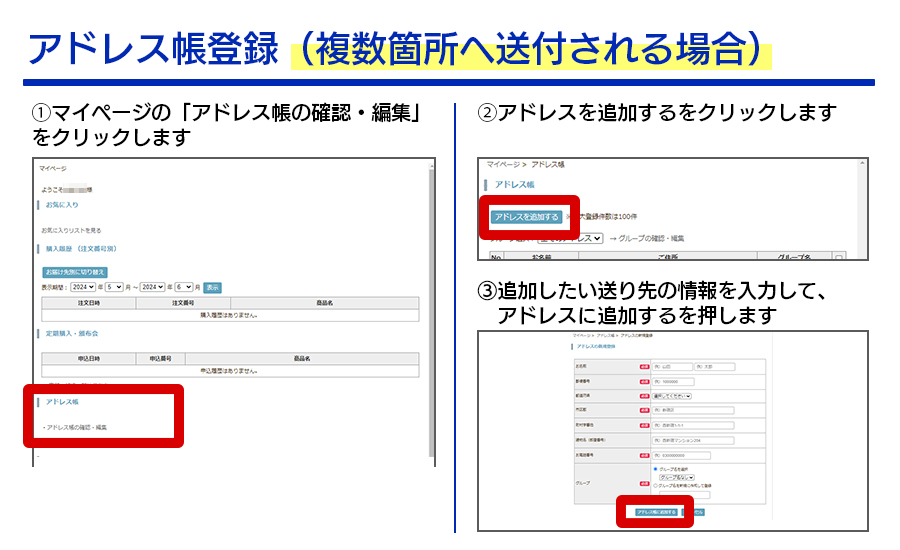Click the アドレスを追加する button
Screen dimensions: 900x550
(526, 217)
